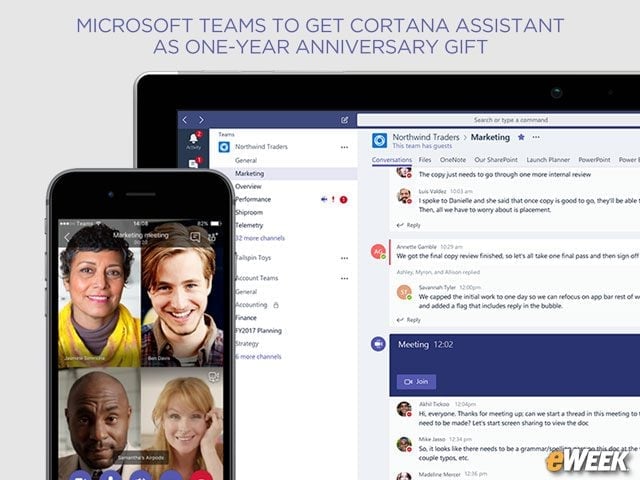The height and width of the screenshot is (480, 640).
Task: Click the Northwind Traders breadcrumb in header
Action: (426, 137)
